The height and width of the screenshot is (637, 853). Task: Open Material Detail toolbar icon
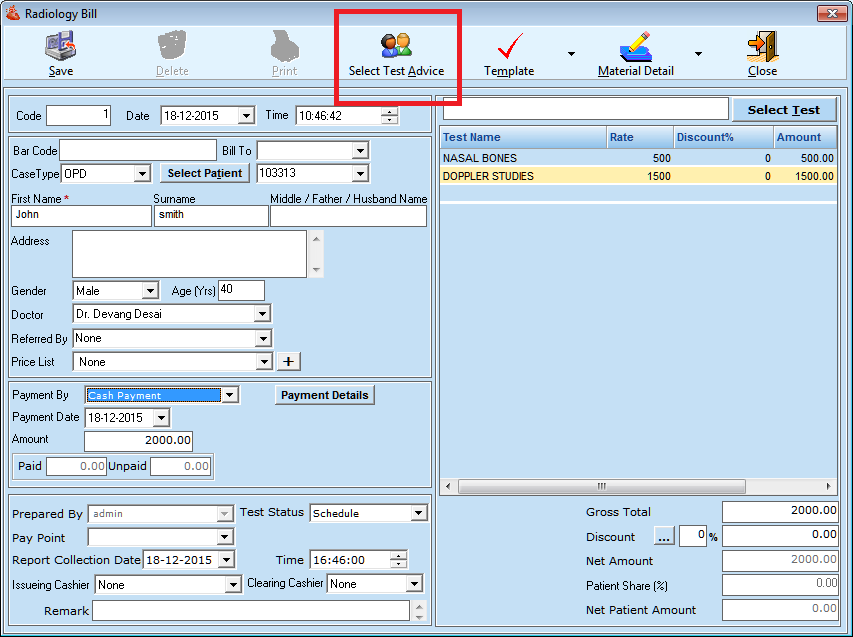pyautogui.click(x=635, y=47)
